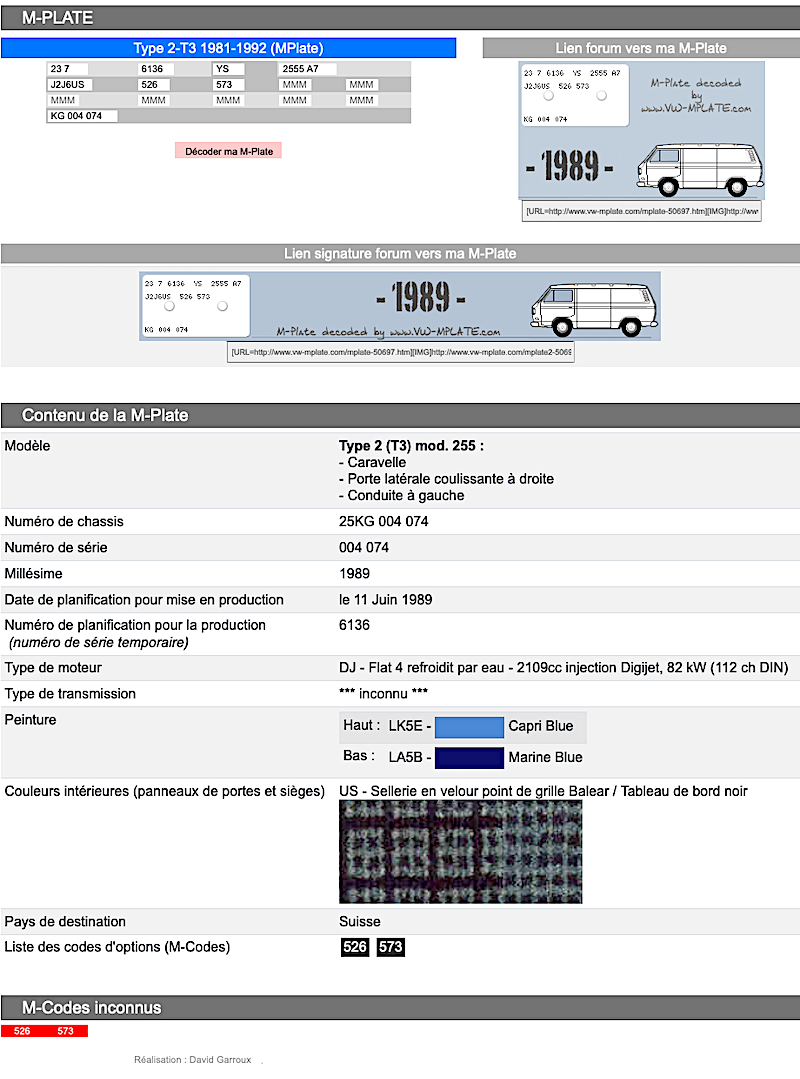Click the black 573 M-Code badge
This screenshot has height=1079, width=800.
[x=391, y=947]
